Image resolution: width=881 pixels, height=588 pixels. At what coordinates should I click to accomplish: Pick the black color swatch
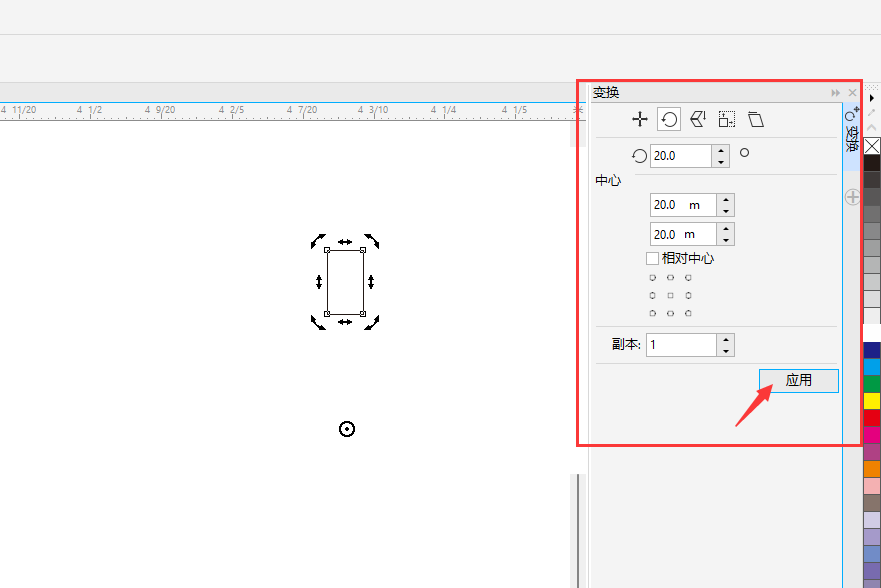[x=872, y=163]
